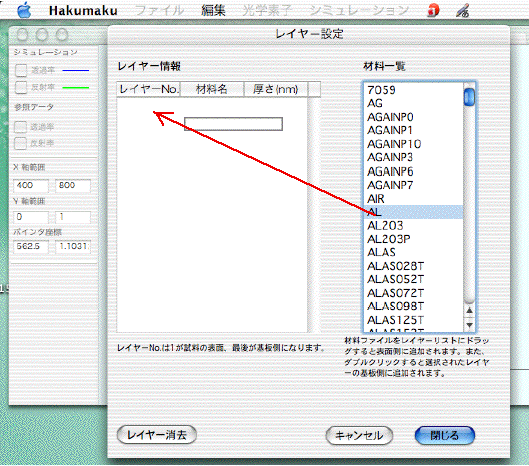This screenshot has height=466, width=529.
Task: Click the background window's zoom button
Action: 62,35
